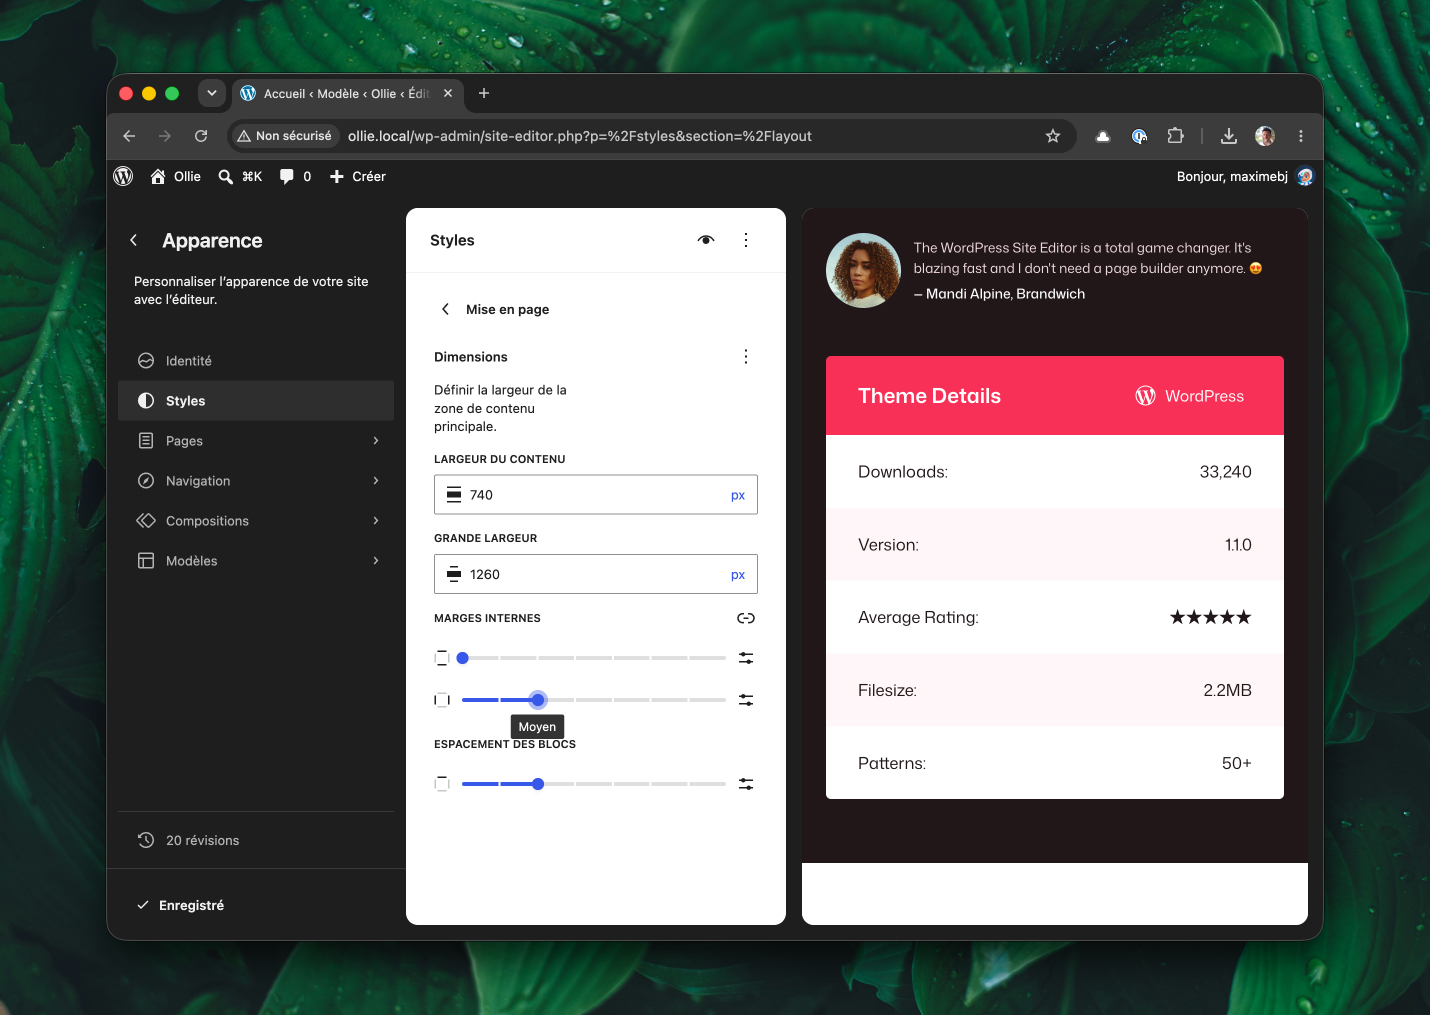Open Navigation in the sidebar
The width and height of the screenshot is (1430, 1015).
pyautogui.click(x=256, y=480)
